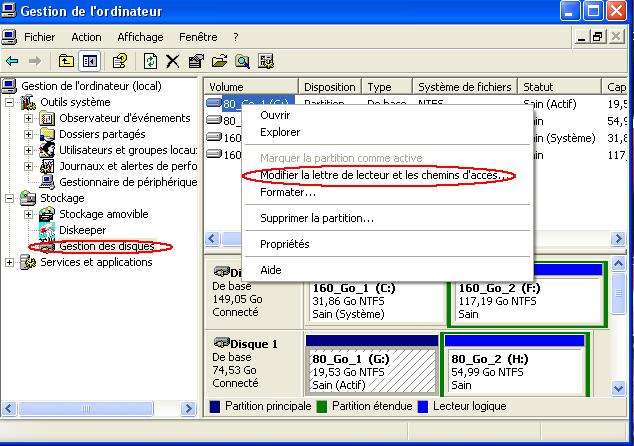Choose Formater... in the context menu
This screenshot has height=446, width=634.
[x=387, y=192]
